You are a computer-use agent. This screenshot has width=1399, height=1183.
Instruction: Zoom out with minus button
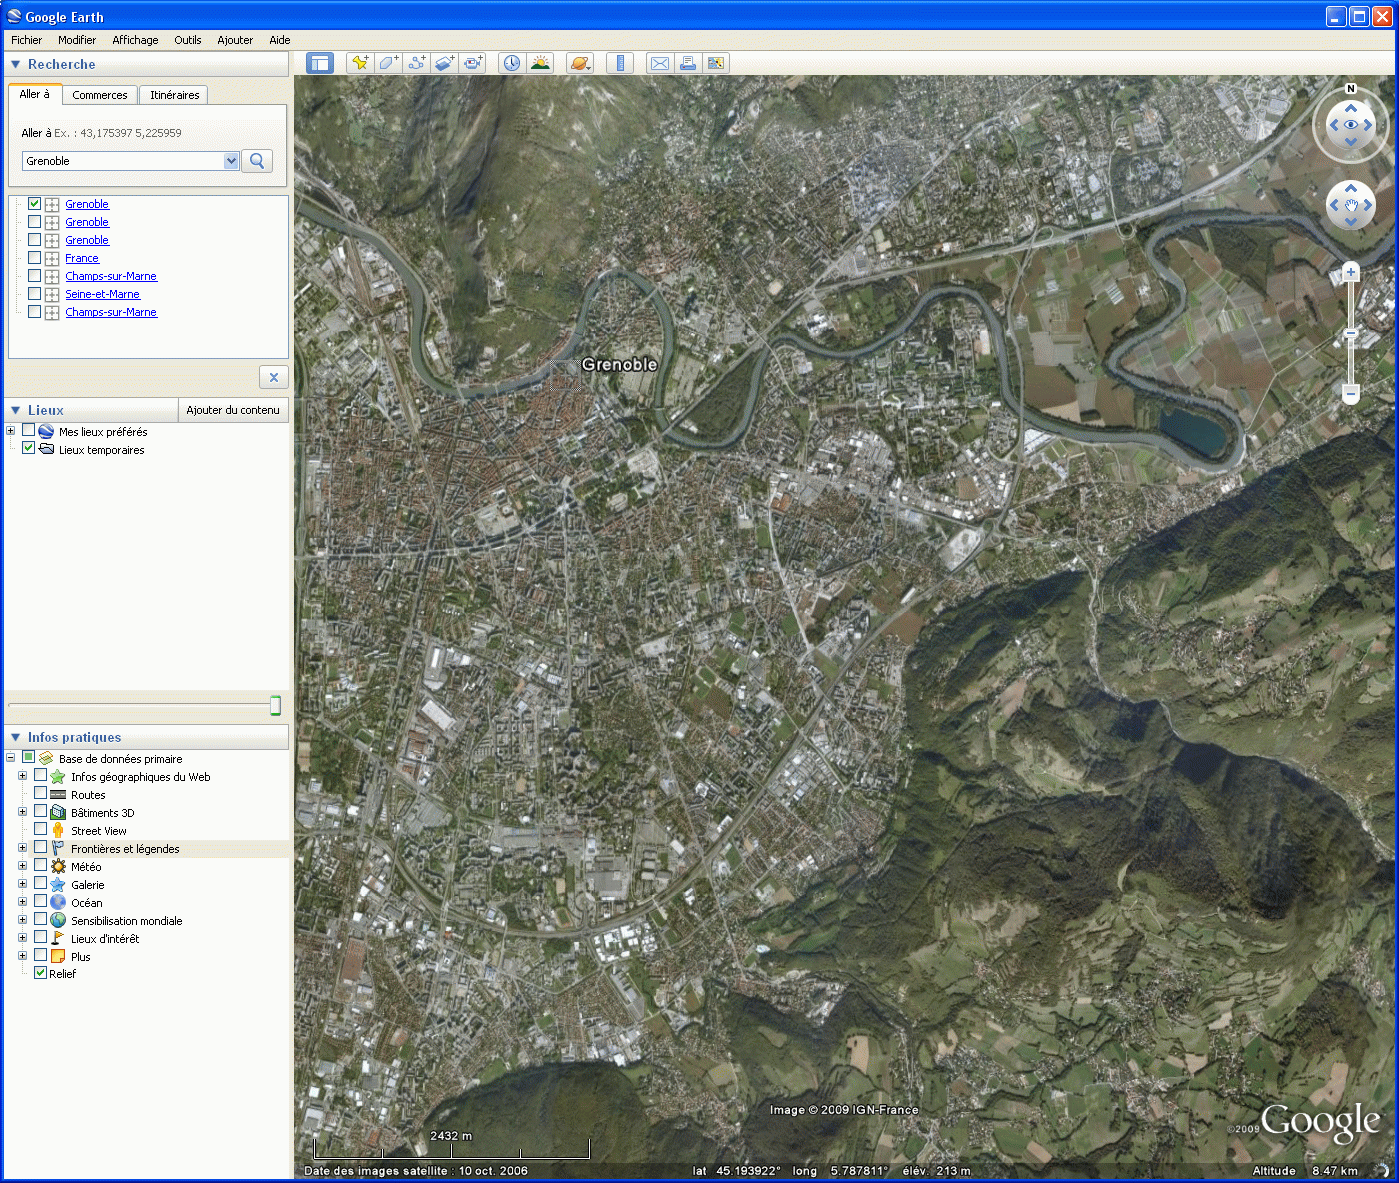pos(1351,394)
